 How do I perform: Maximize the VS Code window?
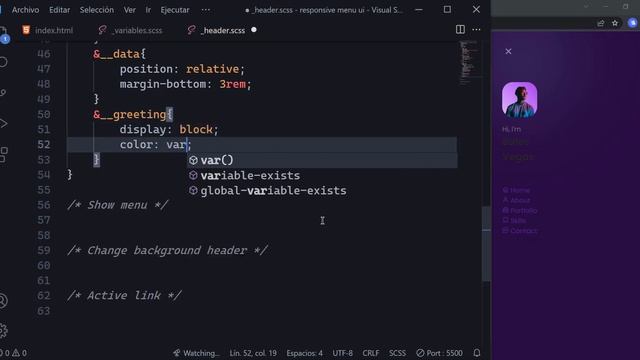[447, 9]
